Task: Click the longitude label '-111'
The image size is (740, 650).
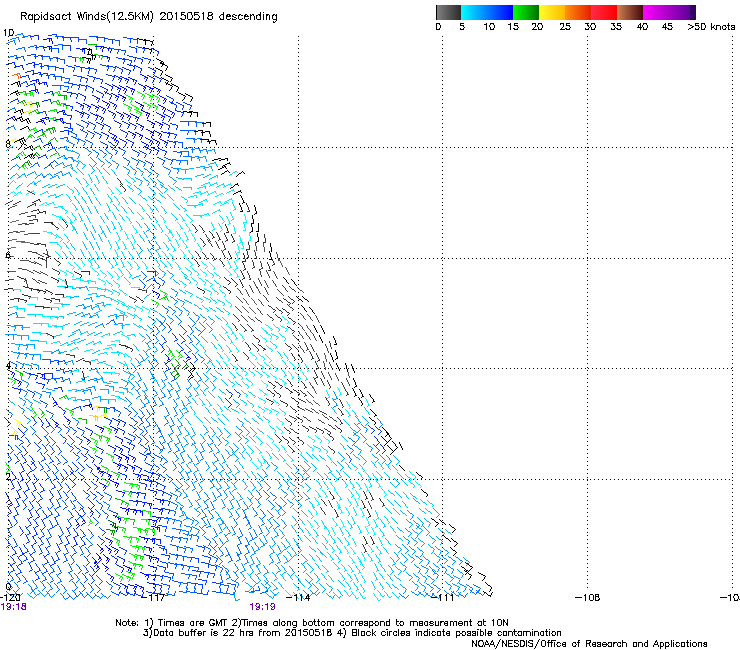Action: tap(443, 598)
